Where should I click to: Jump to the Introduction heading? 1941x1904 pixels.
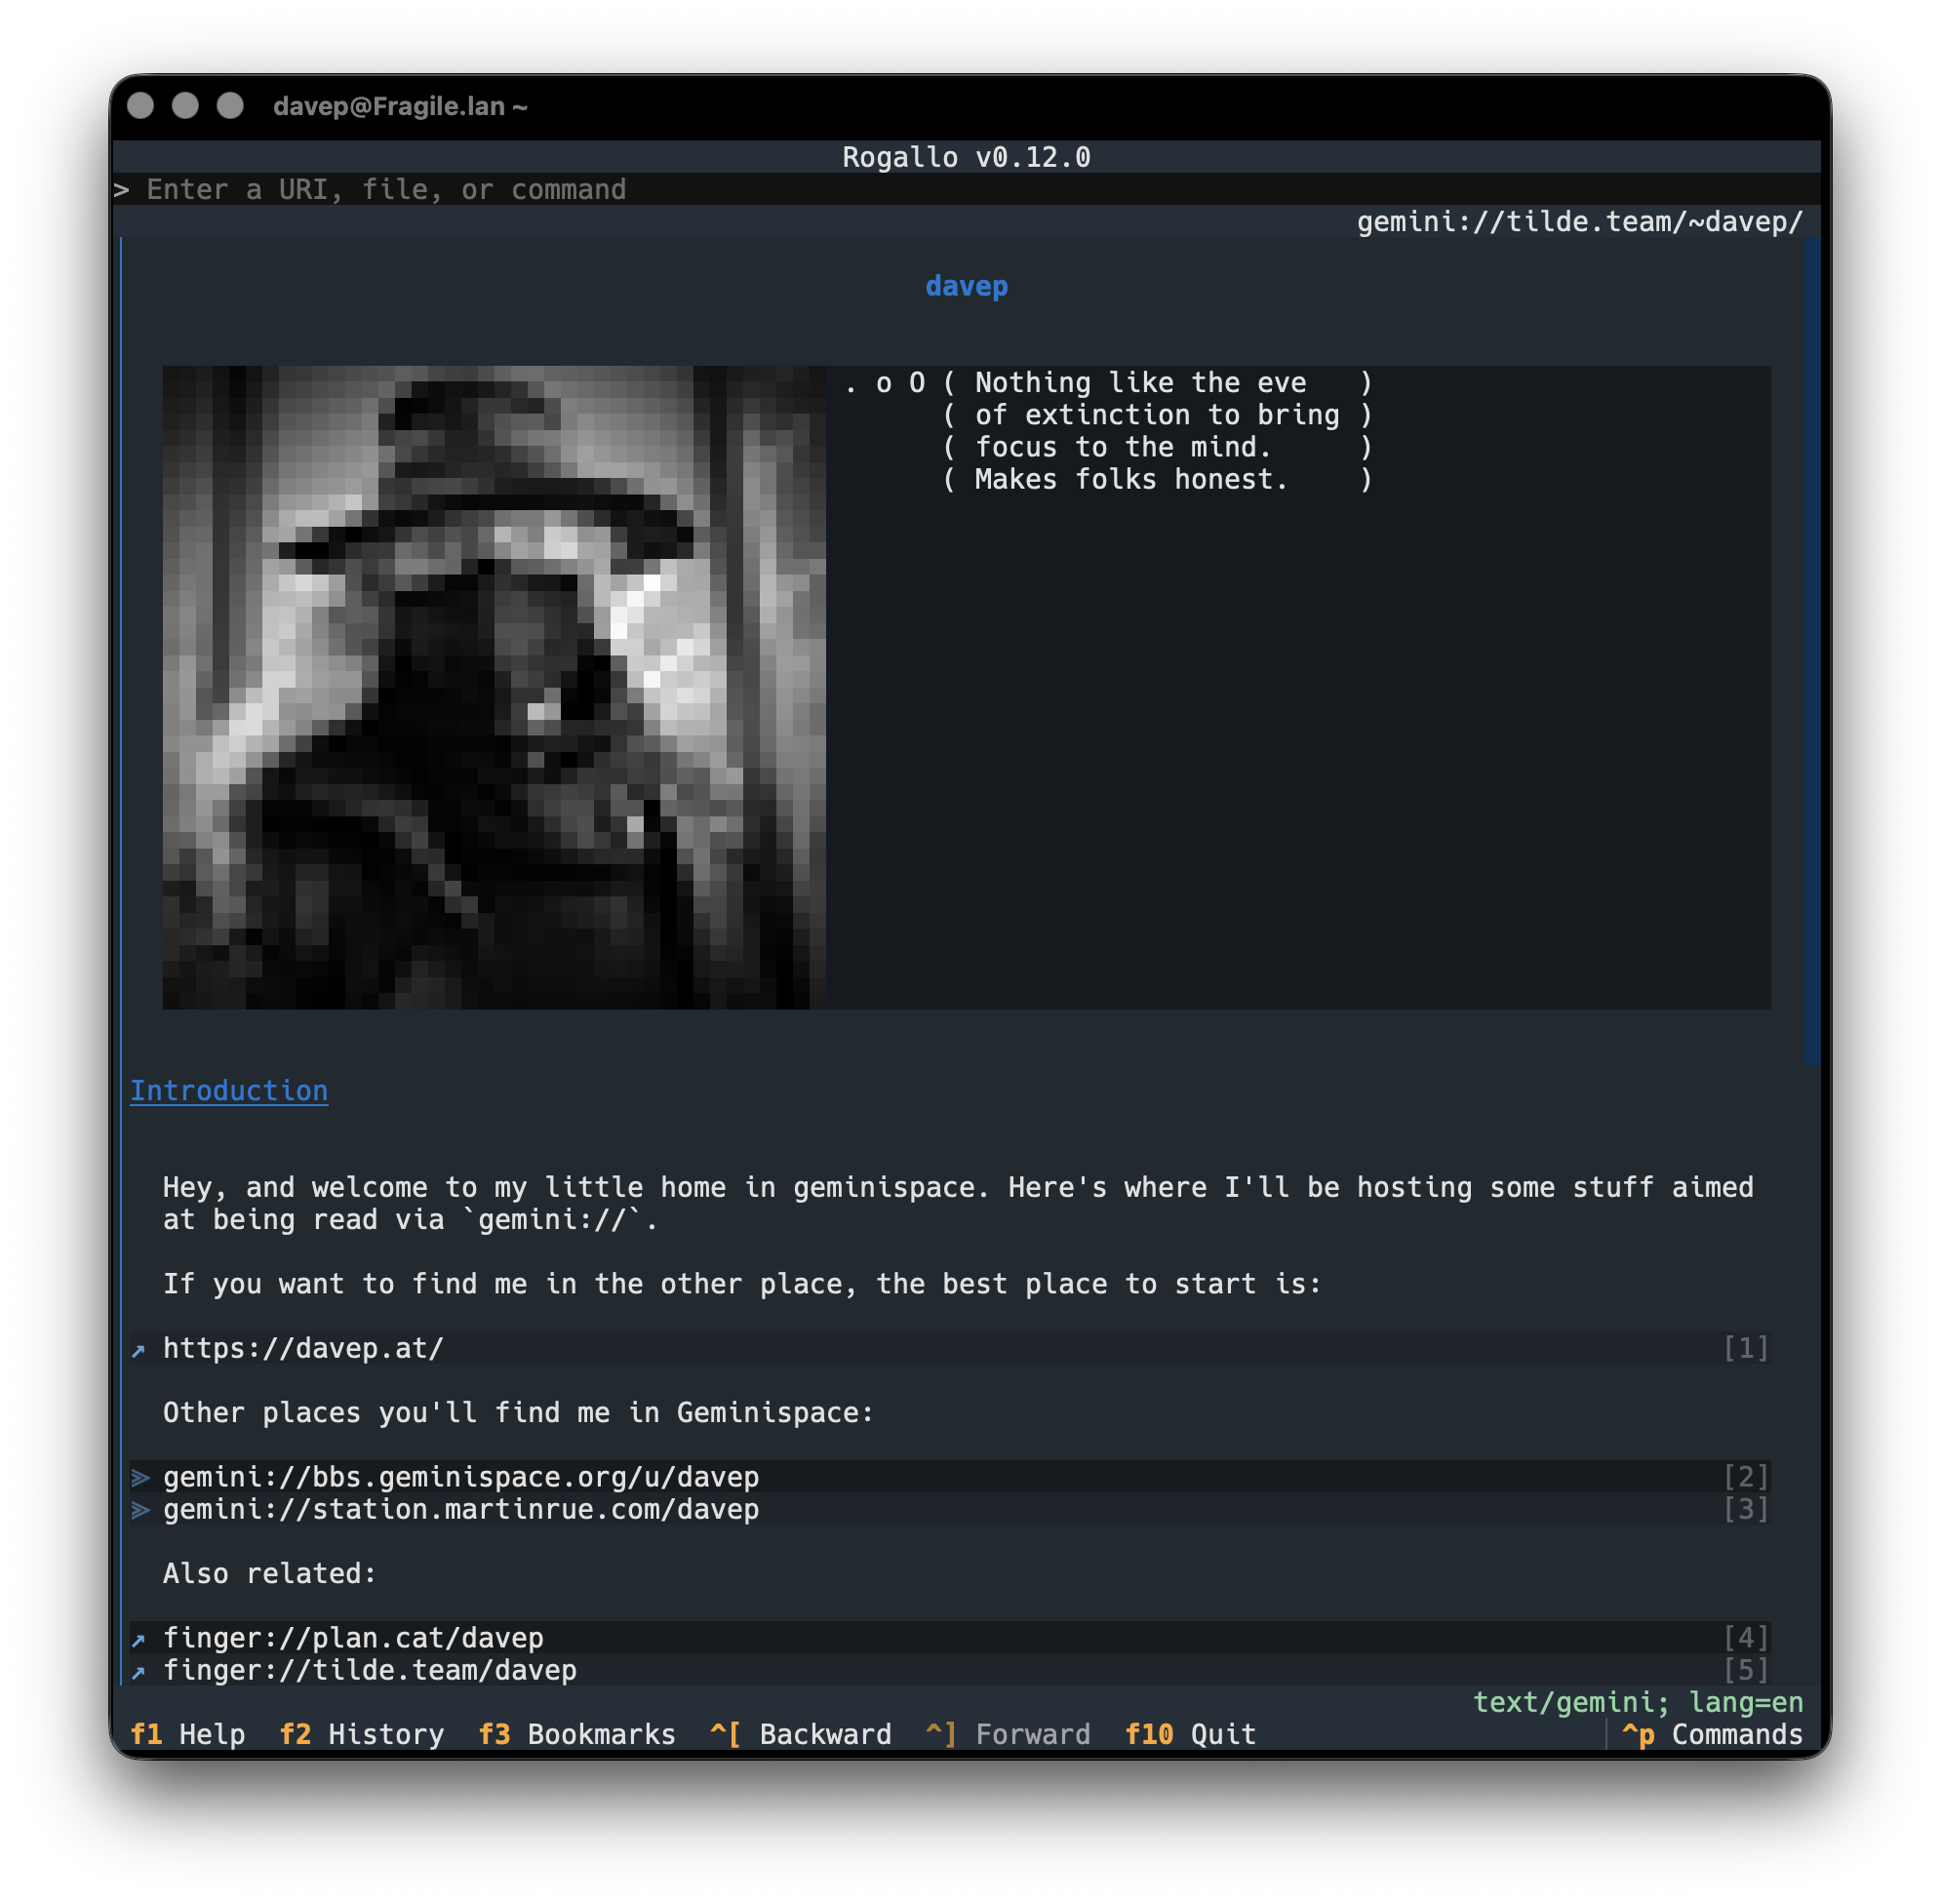[229, 1090]
